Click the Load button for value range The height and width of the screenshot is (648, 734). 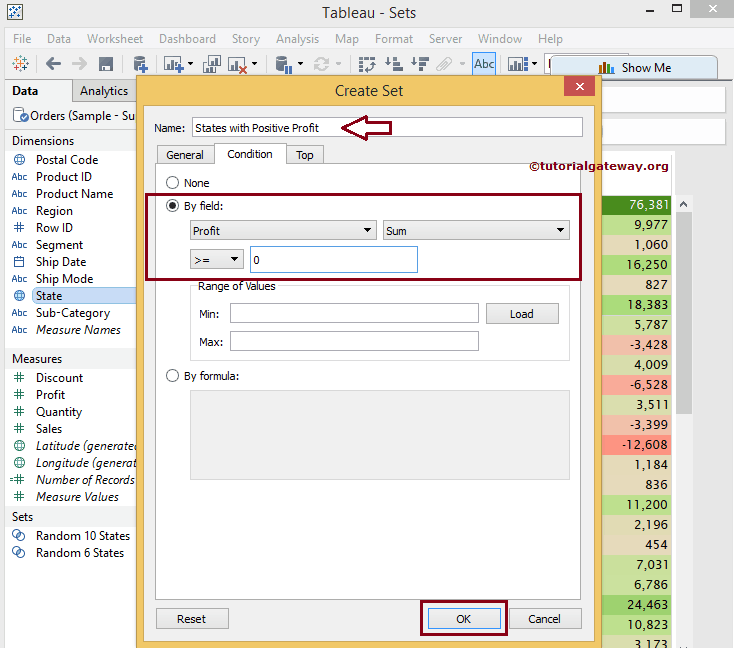coord(522,314)
